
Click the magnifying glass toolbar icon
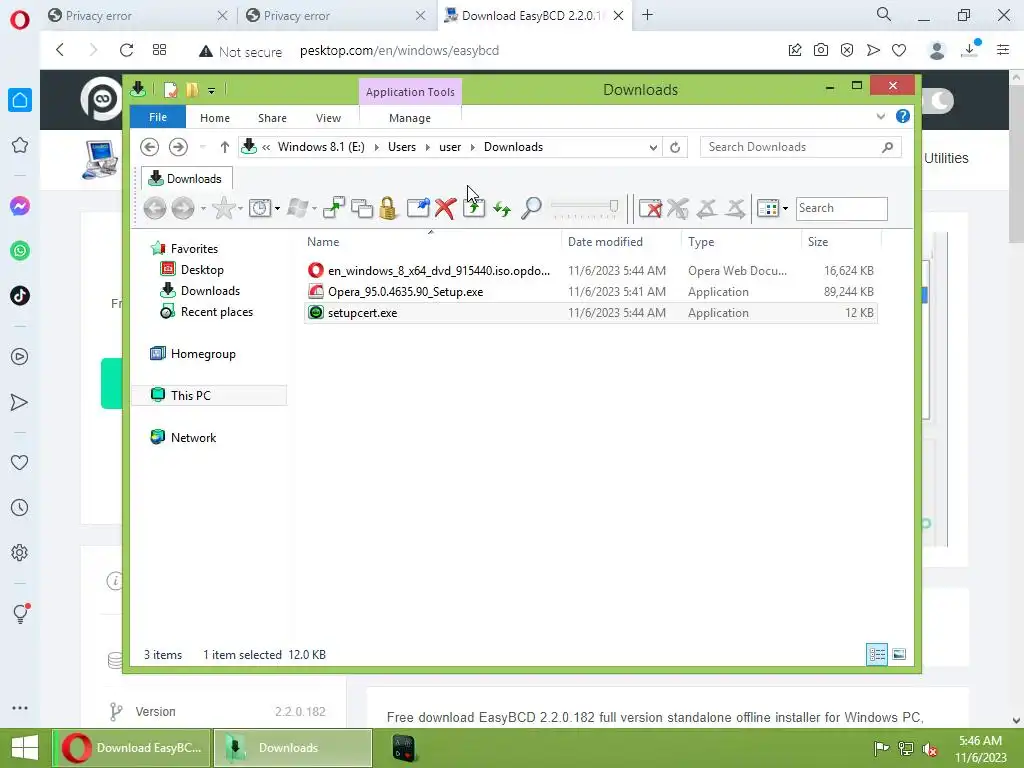tap(531, 208)
